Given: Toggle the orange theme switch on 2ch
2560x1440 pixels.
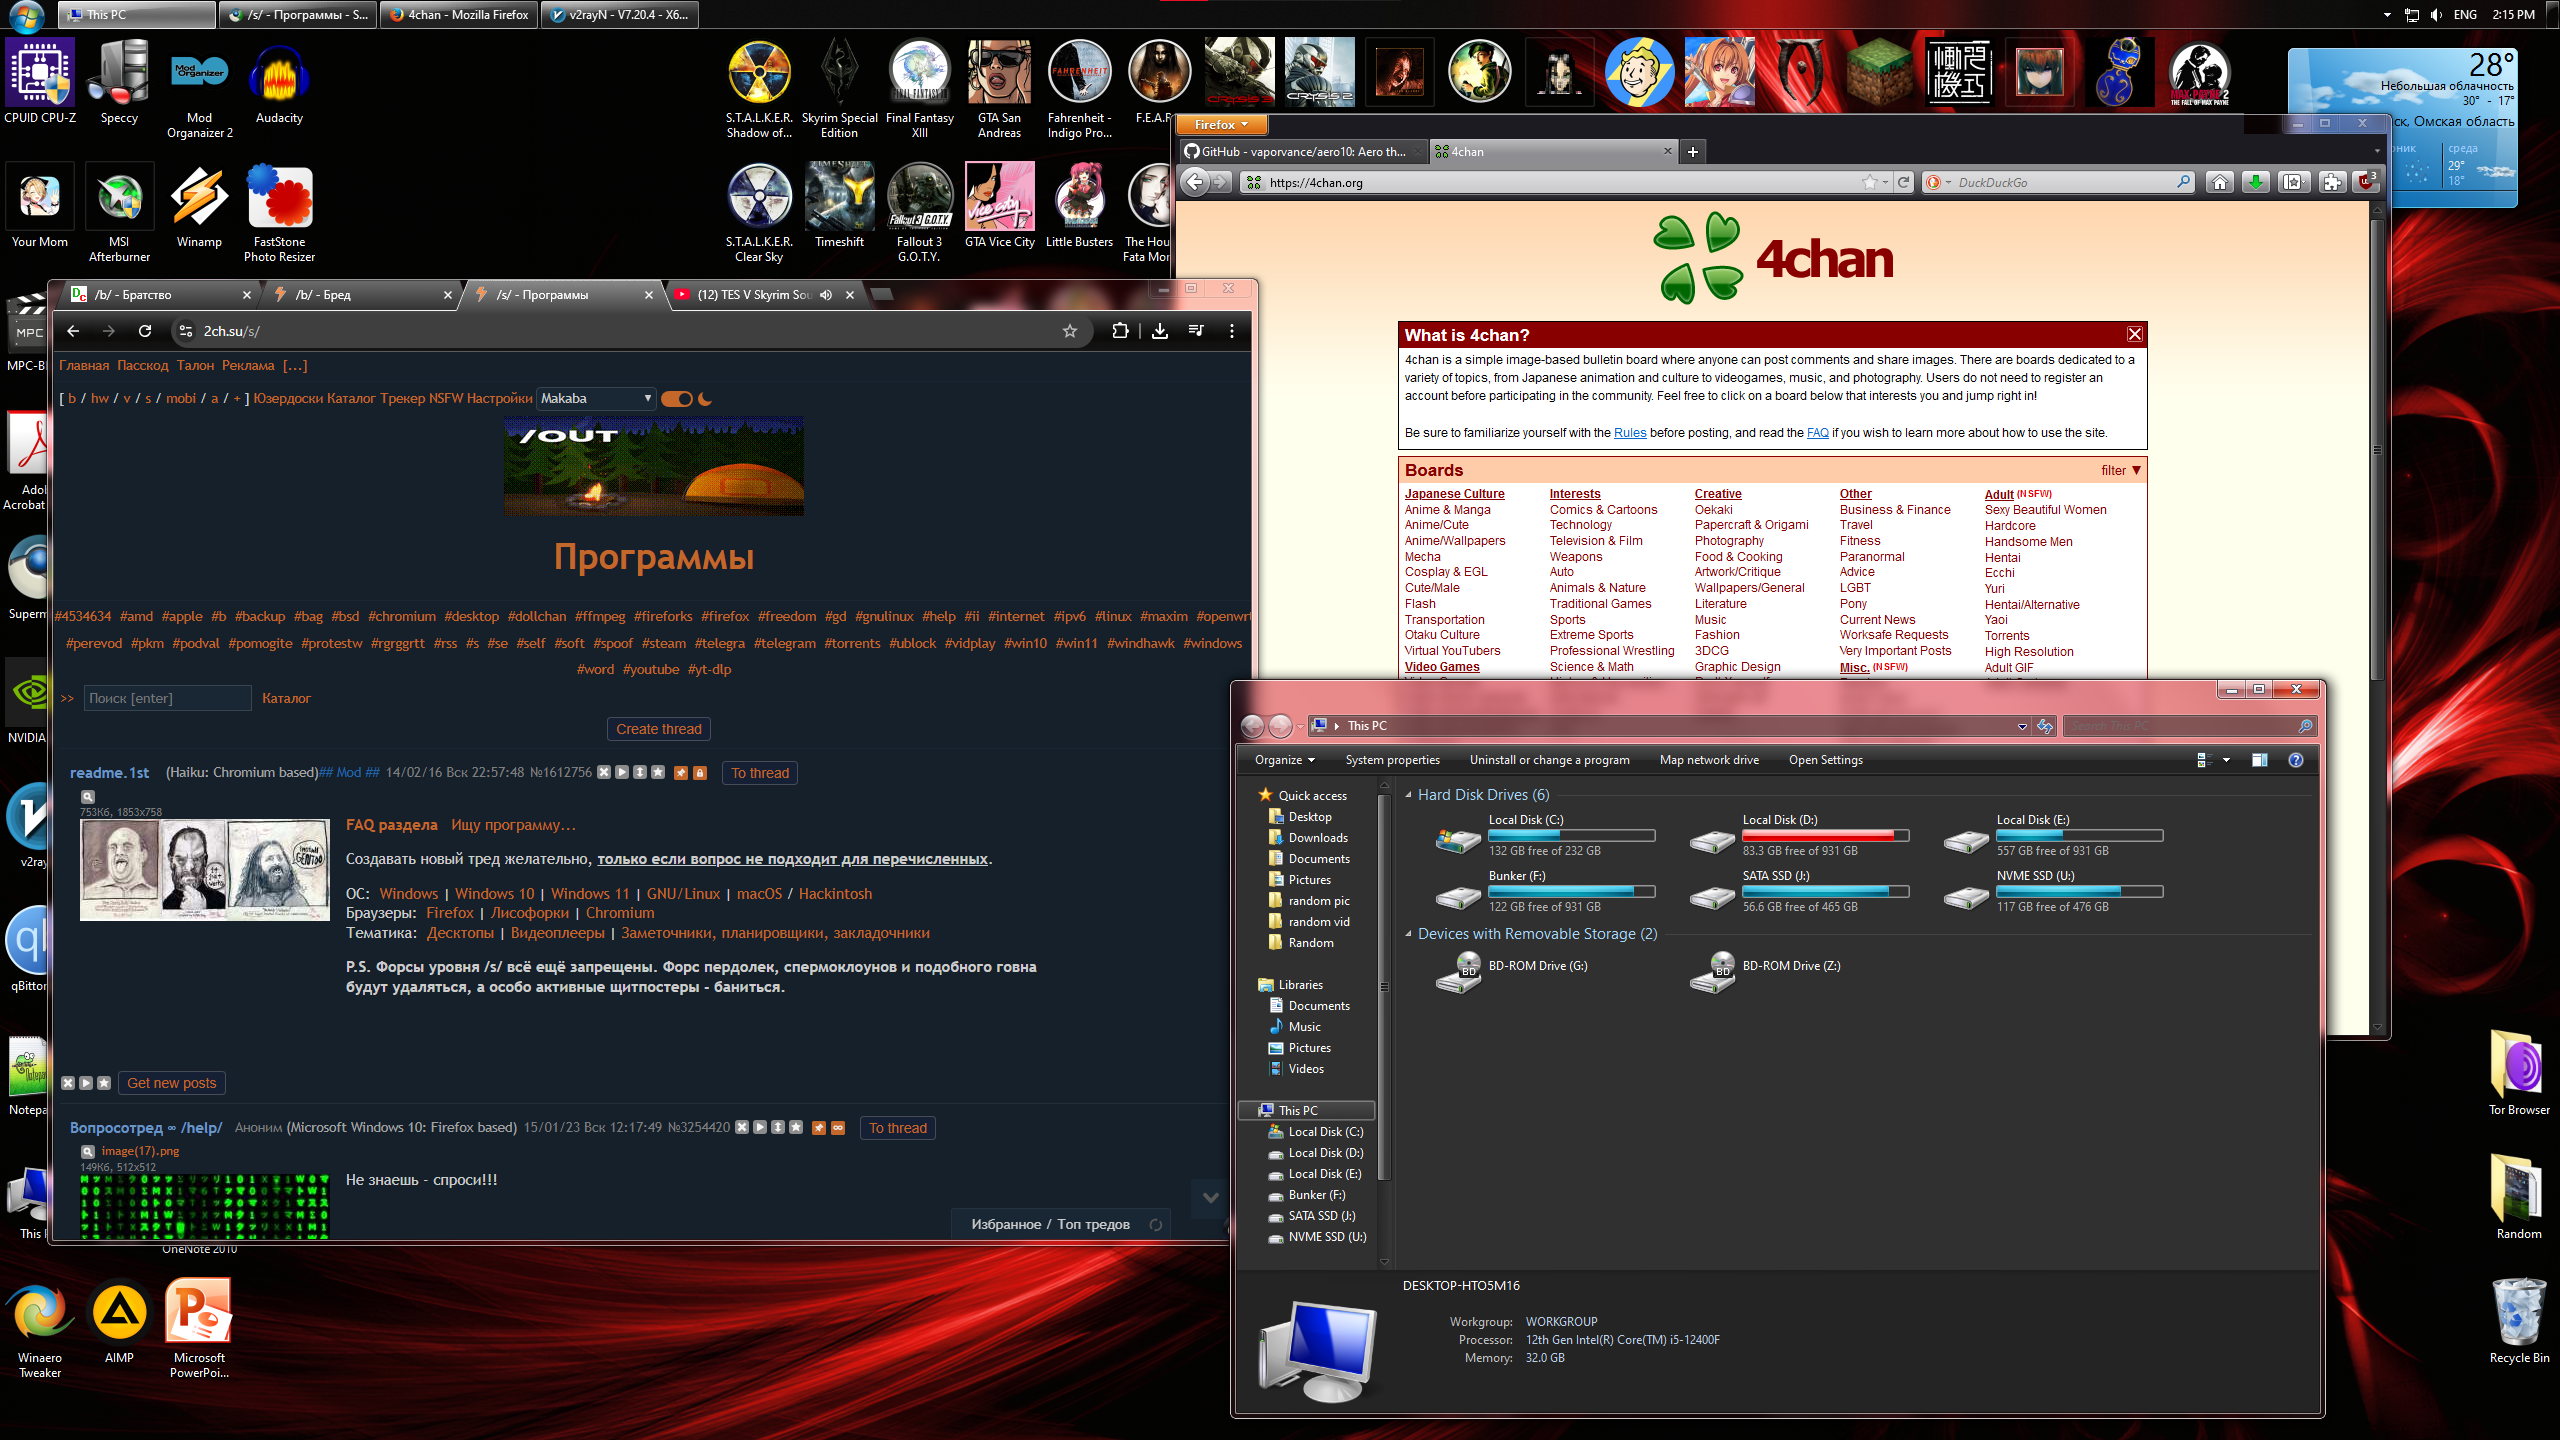Looking at the screenshot, I should 677,399.
